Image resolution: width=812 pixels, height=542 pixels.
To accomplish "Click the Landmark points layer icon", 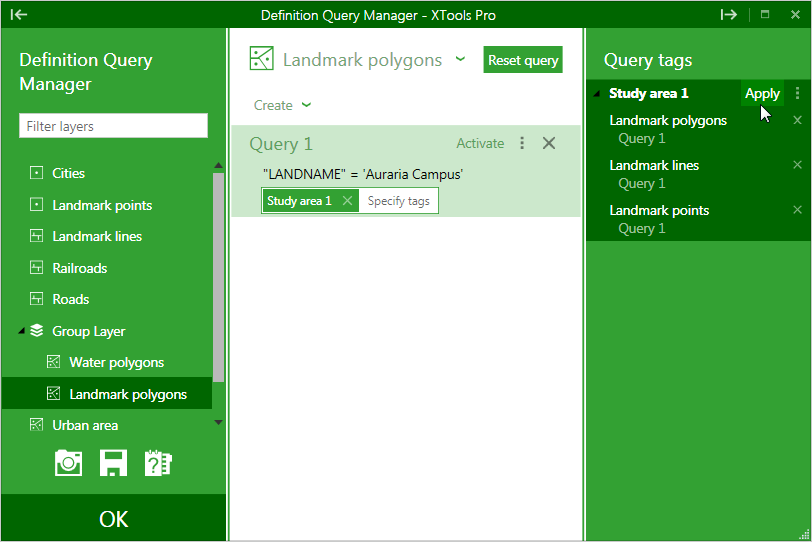I will point(36,205).
